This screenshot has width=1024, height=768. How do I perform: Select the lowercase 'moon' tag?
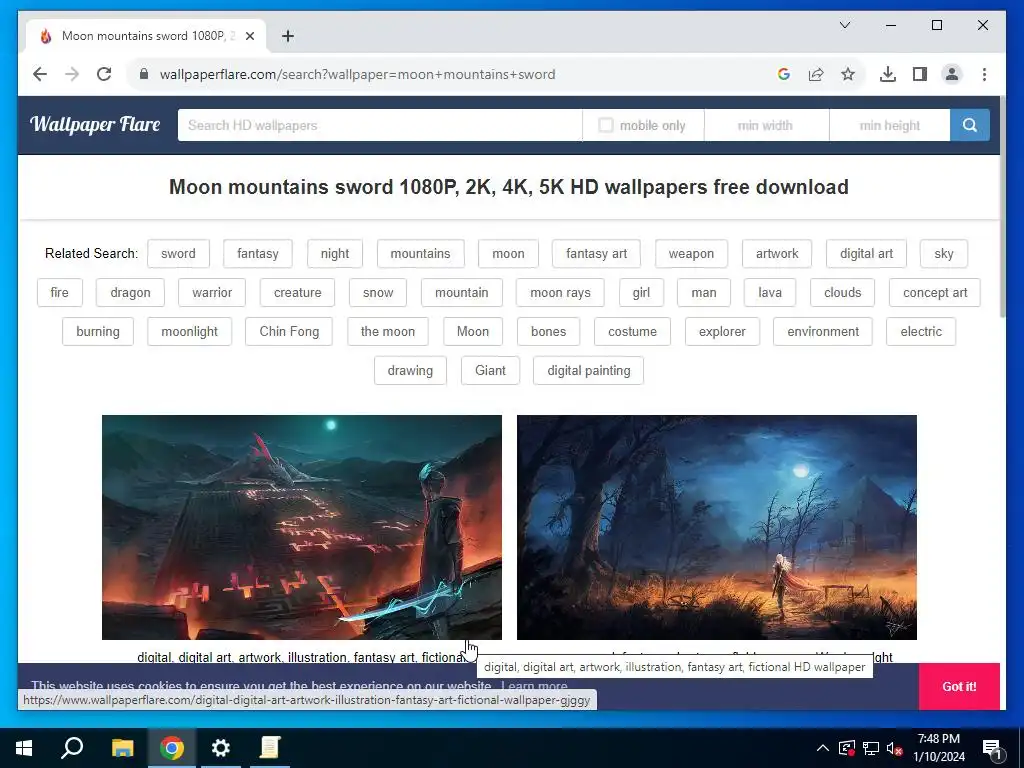508,253
